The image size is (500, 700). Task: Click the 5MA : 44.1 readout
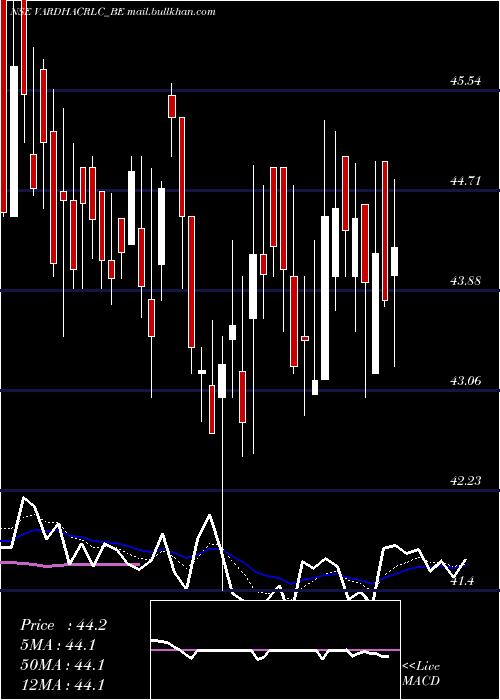[58, 645]
